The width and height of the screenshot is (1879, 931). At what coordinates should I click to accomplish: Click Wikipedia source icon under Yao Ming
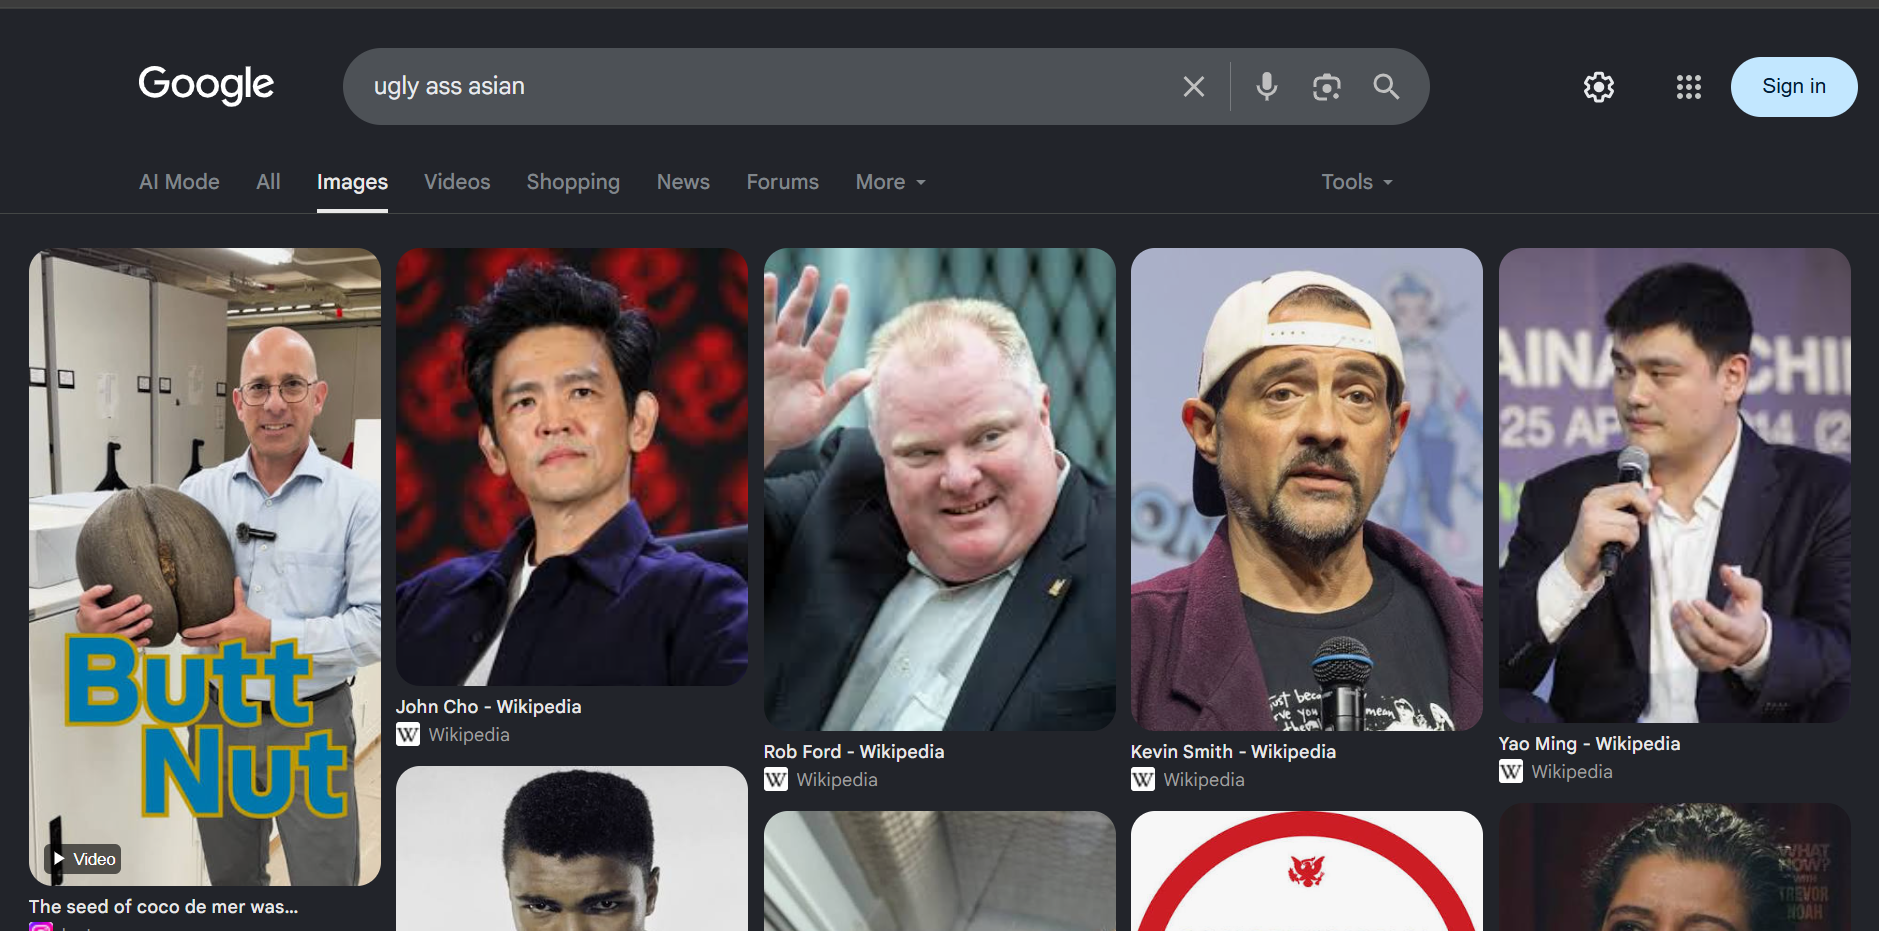click(x=1511, y=772)
